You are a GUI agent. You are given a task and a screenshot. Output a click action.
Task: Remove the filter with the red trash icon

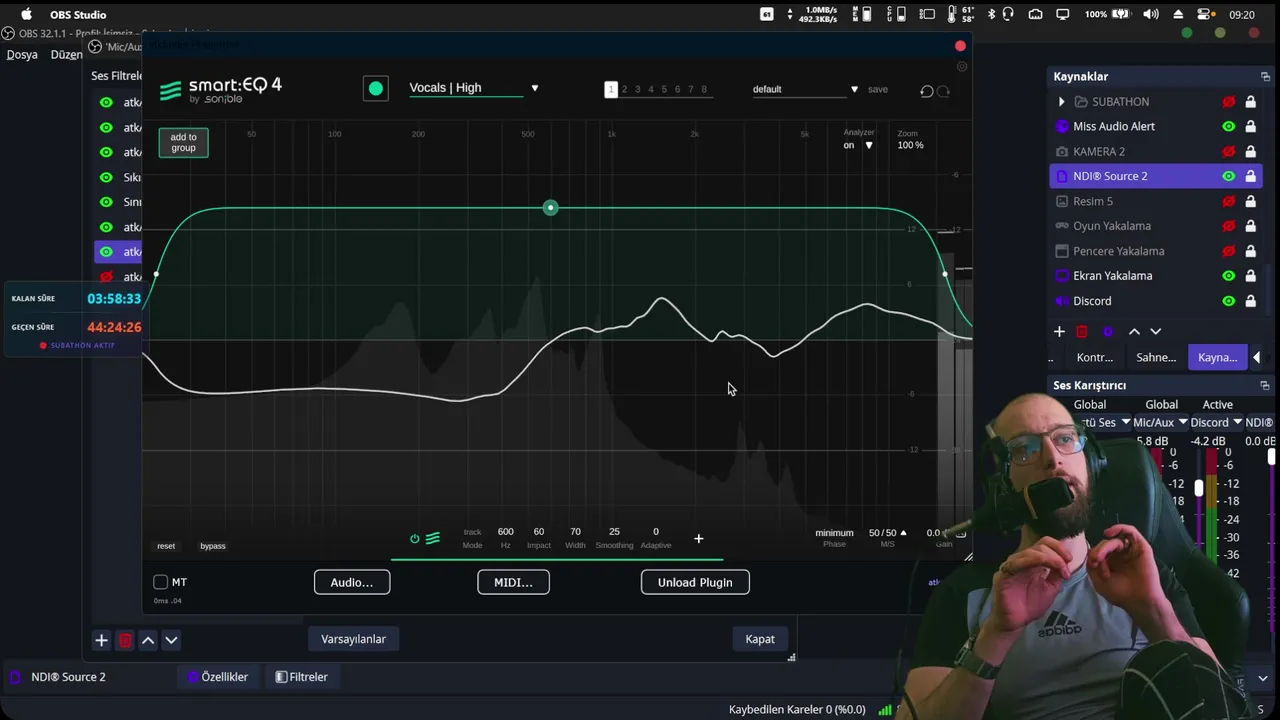[125, 640]
